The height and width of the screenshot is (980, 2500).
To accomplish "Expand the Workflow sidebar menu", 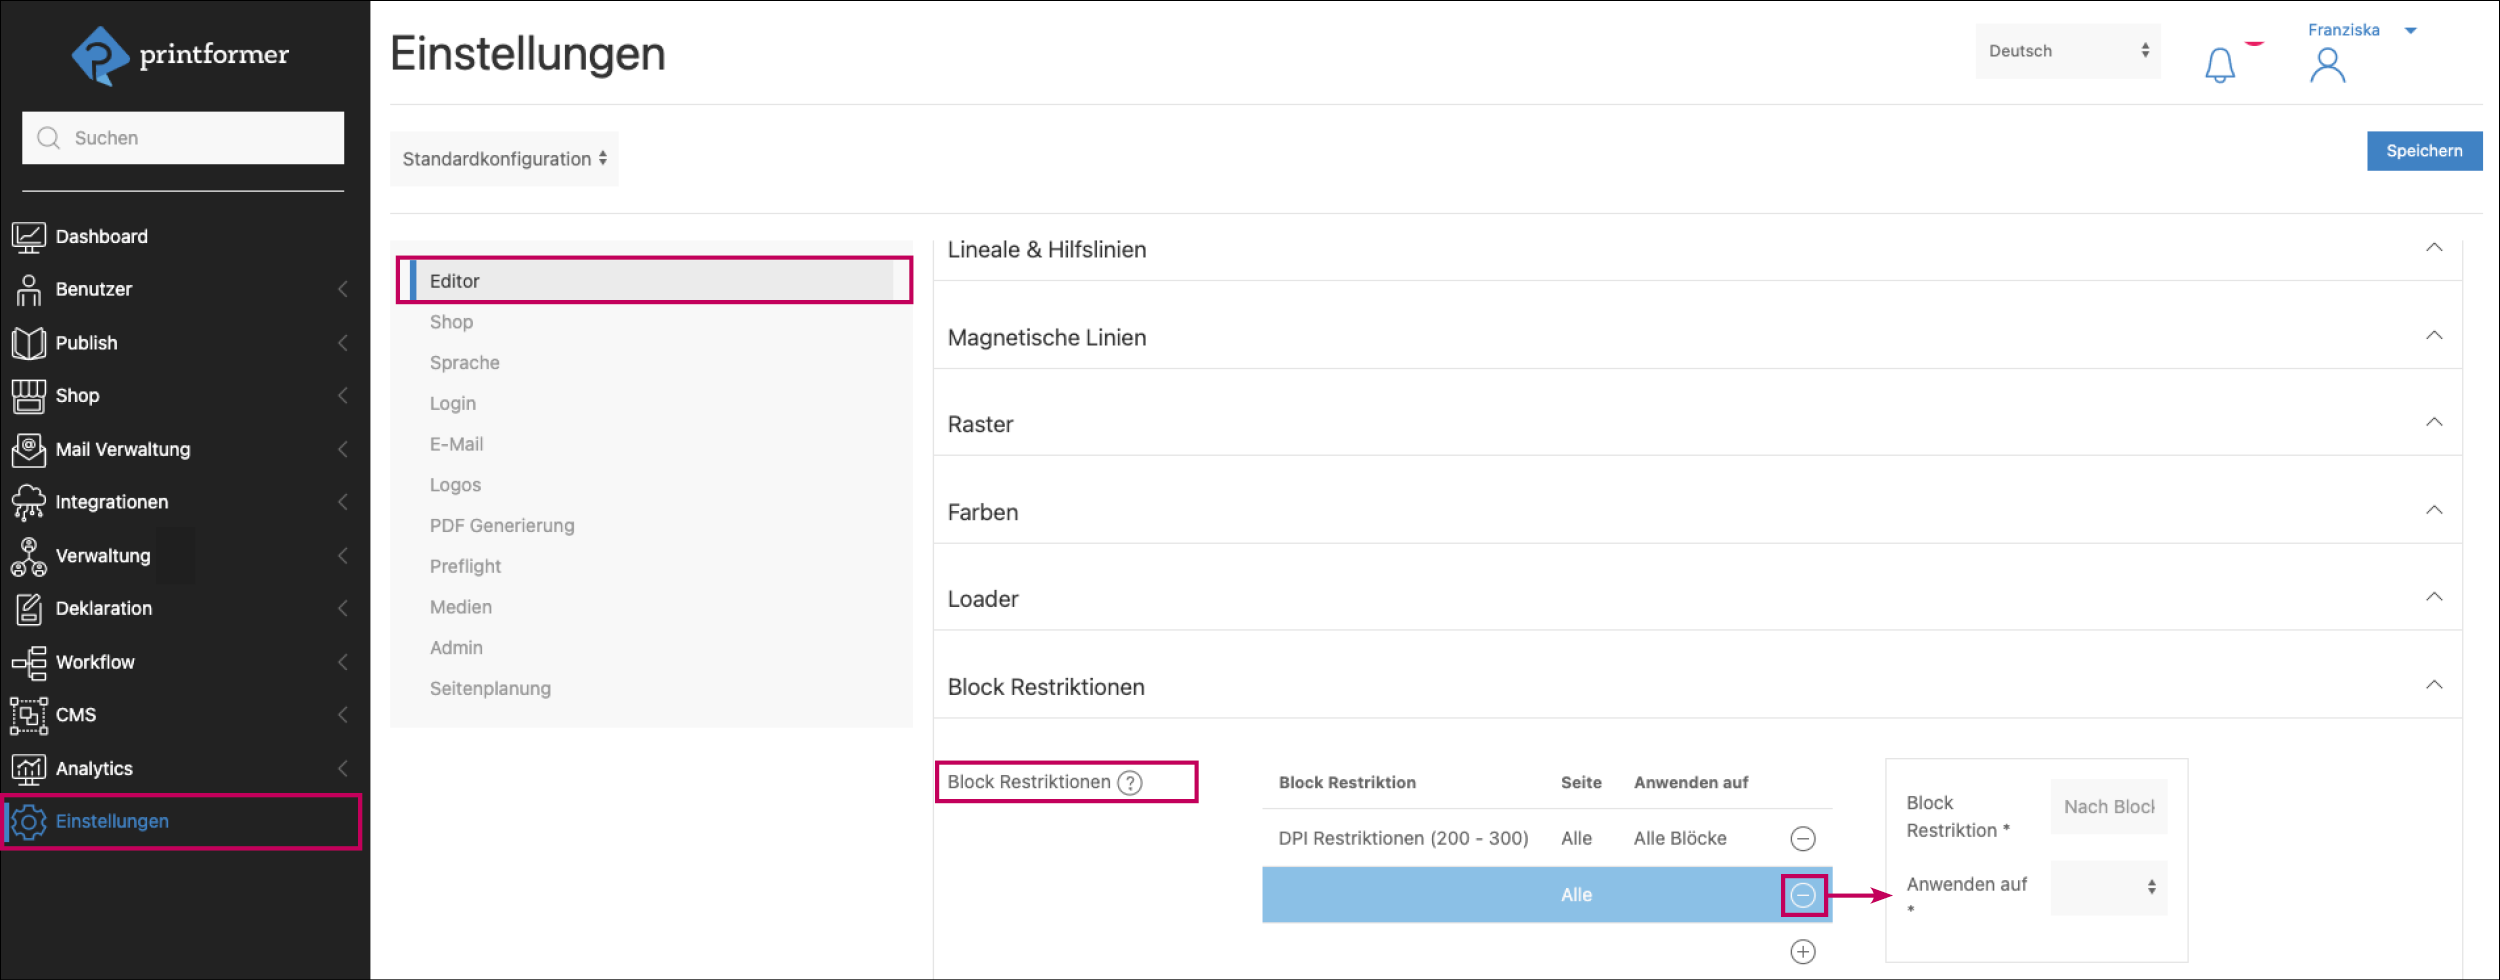I will (x=95, y=662).
